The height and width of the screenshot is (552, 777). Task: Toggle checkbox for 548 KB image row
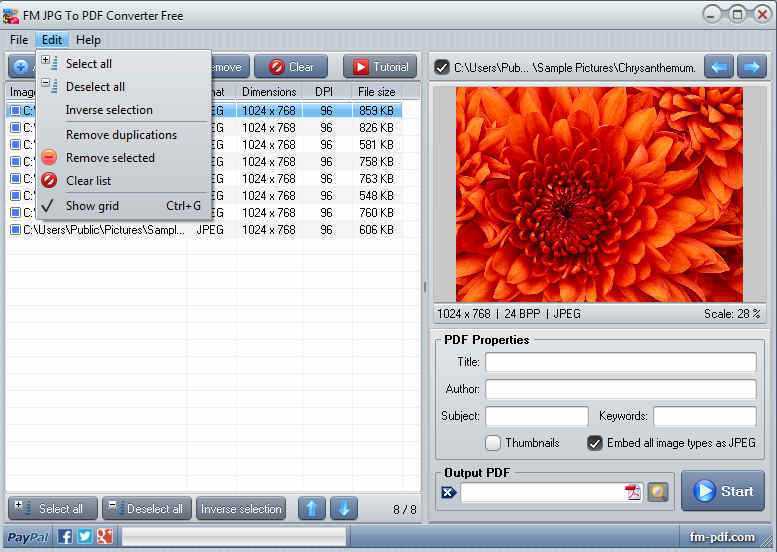pos(15,196)
